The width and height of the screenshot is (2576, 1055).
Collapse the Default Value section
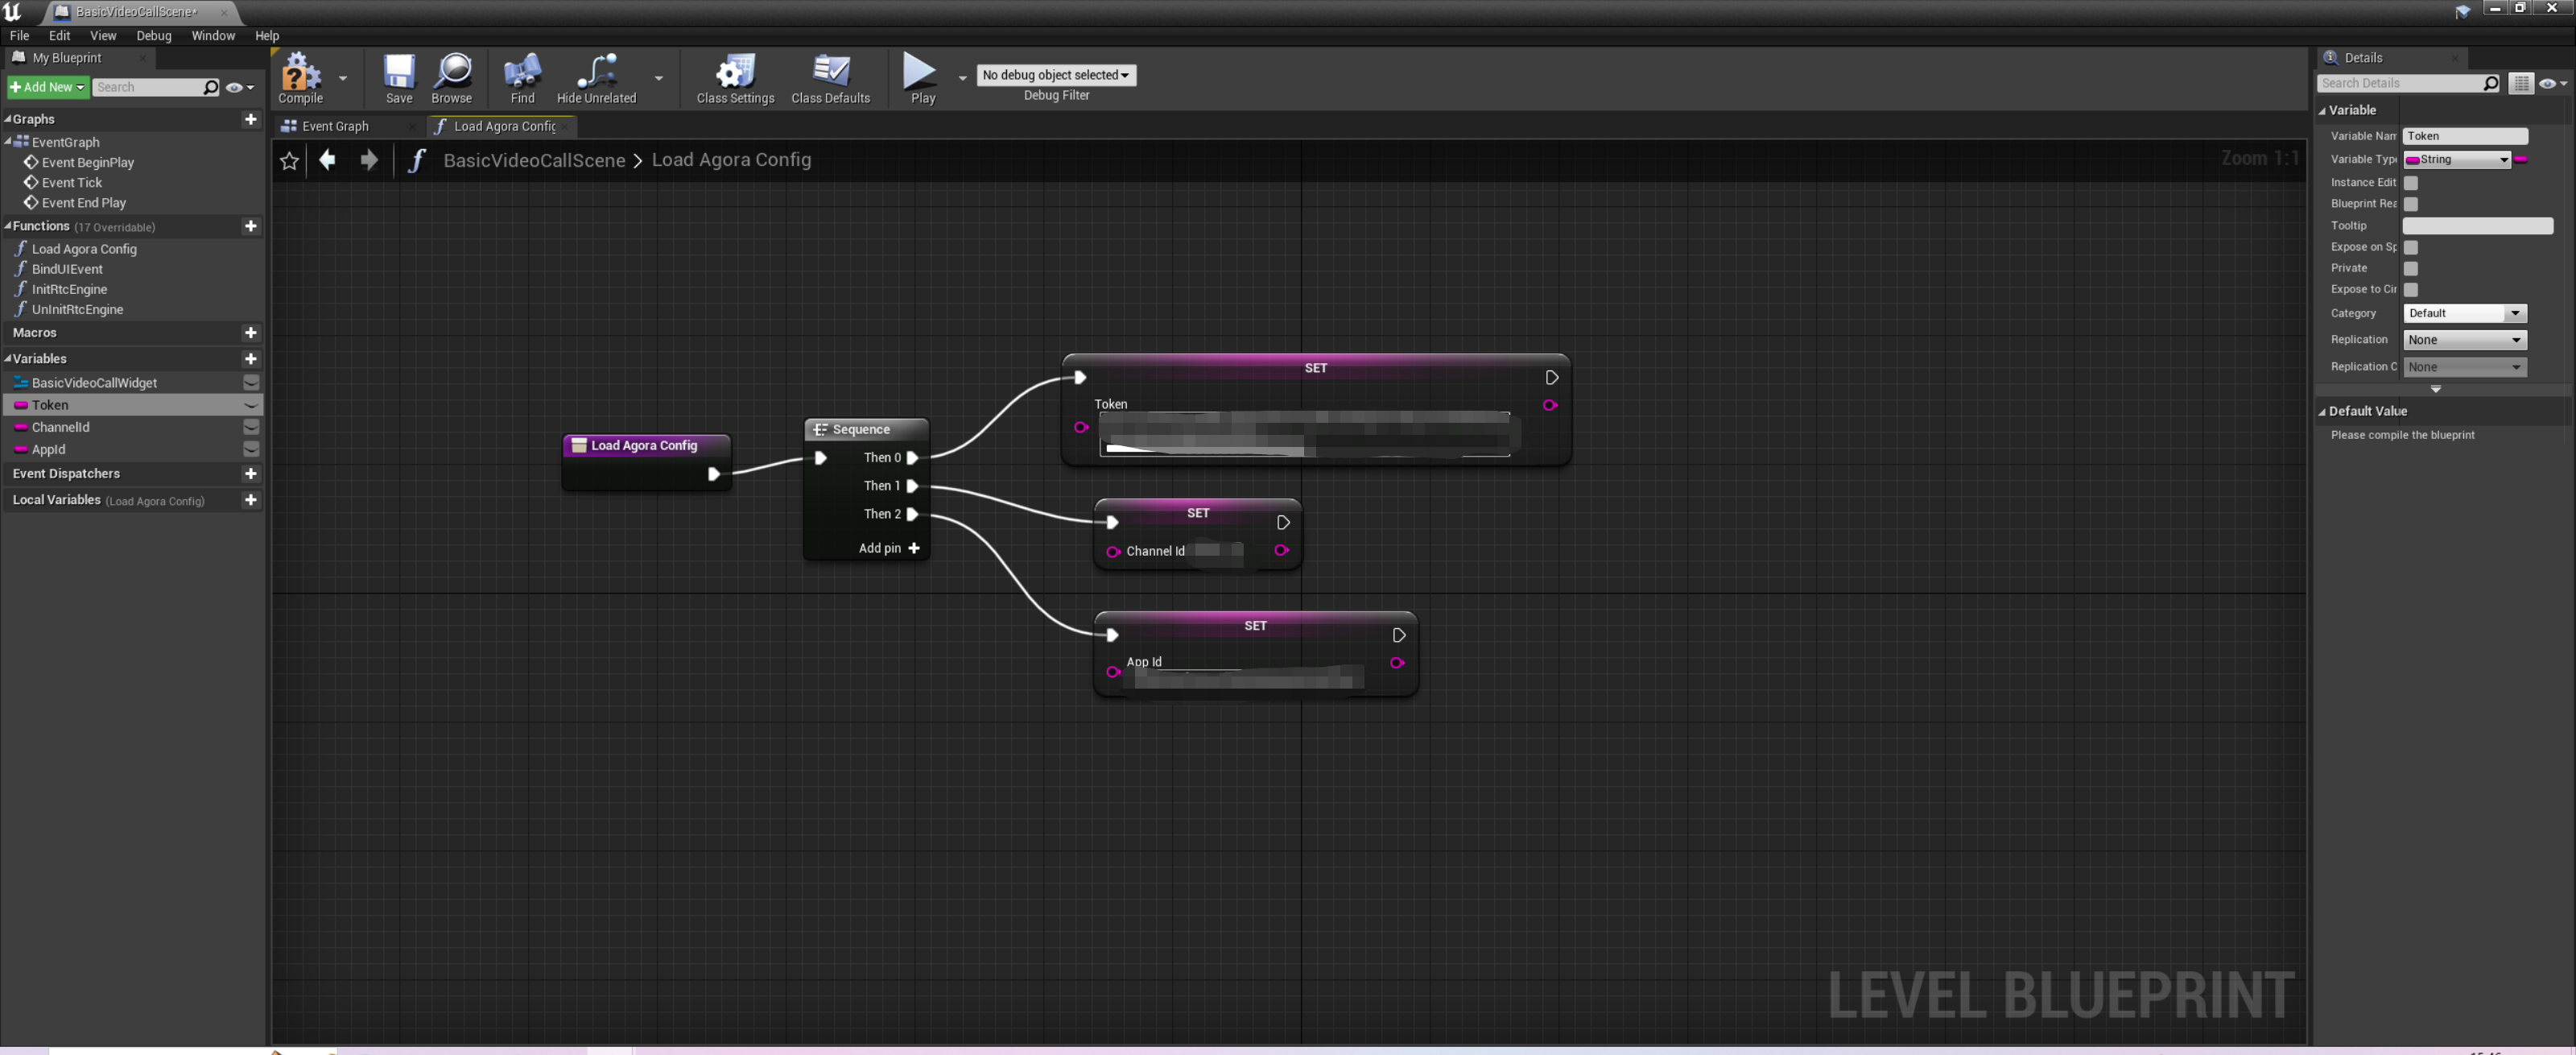pos(2322,411)
